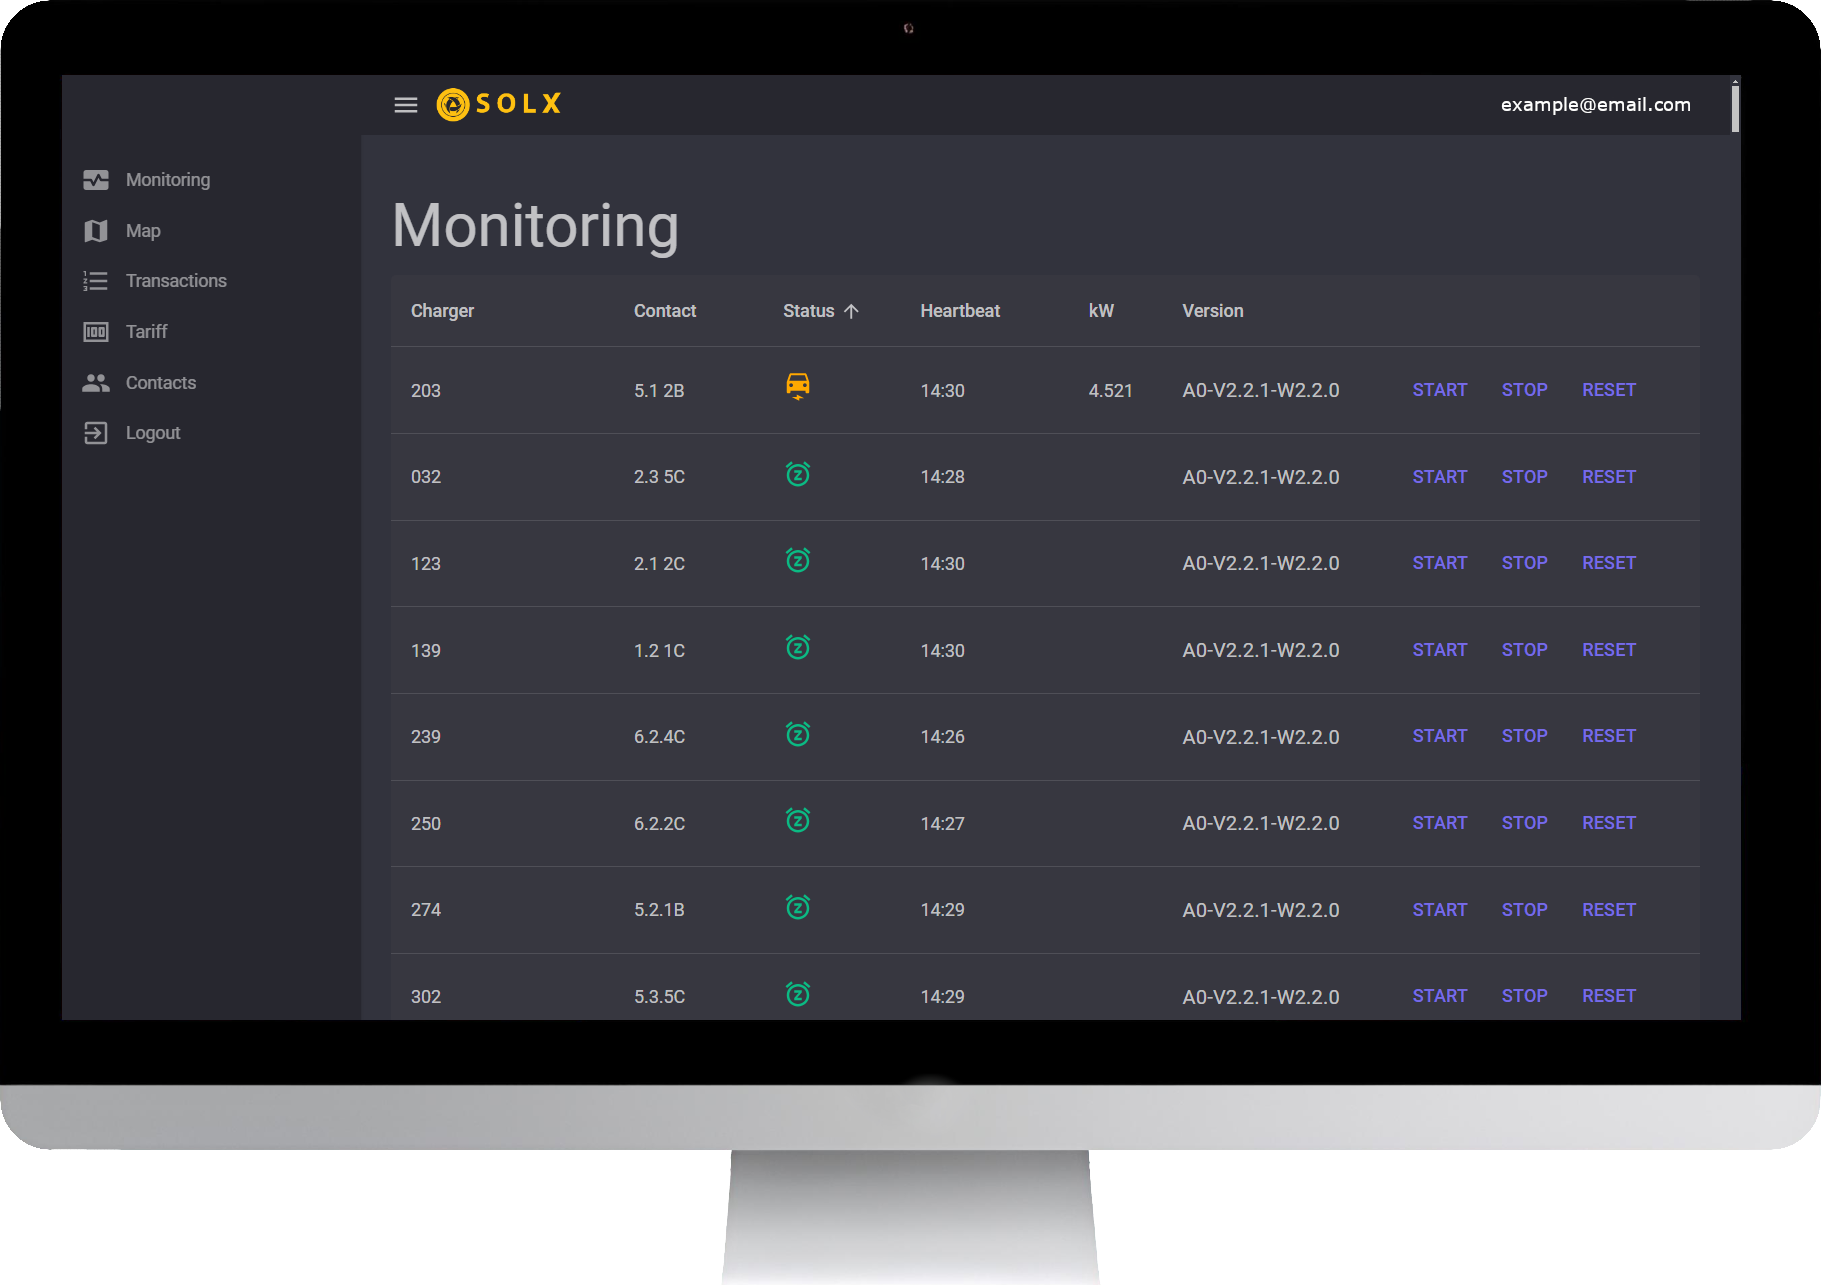Click the Logout arrow icon
The image size is (1821, 1285).
pyautogui.click(x=96, y=433)
